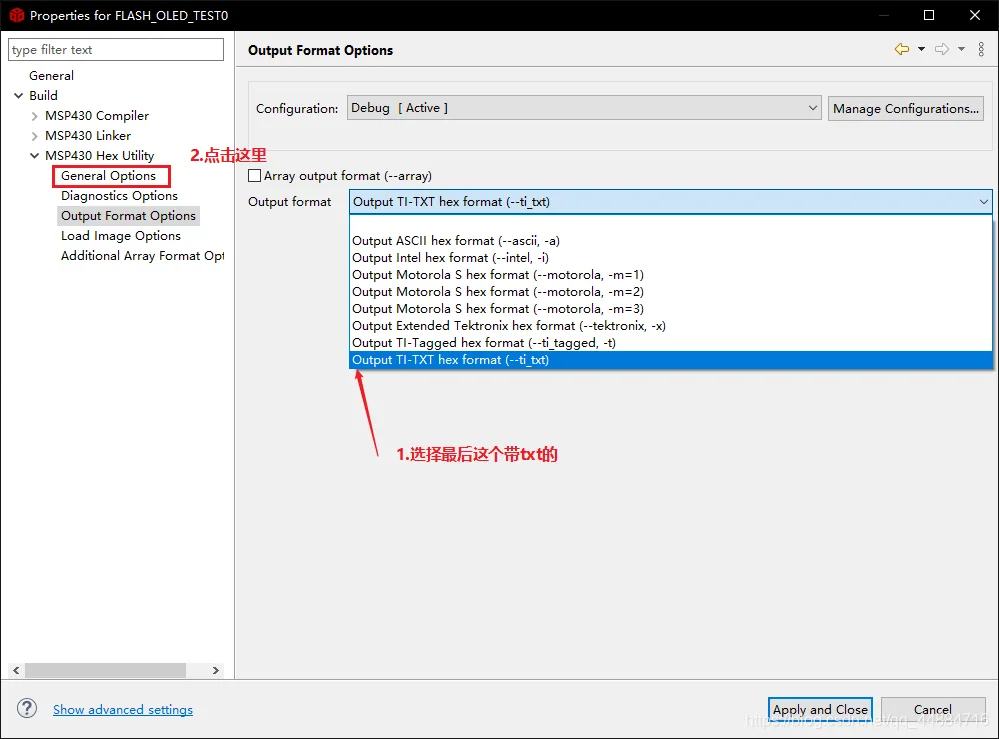This screenshot has height=739, width=999.
Task: Click the help question mark icon
Action: [x=27, y=708]
